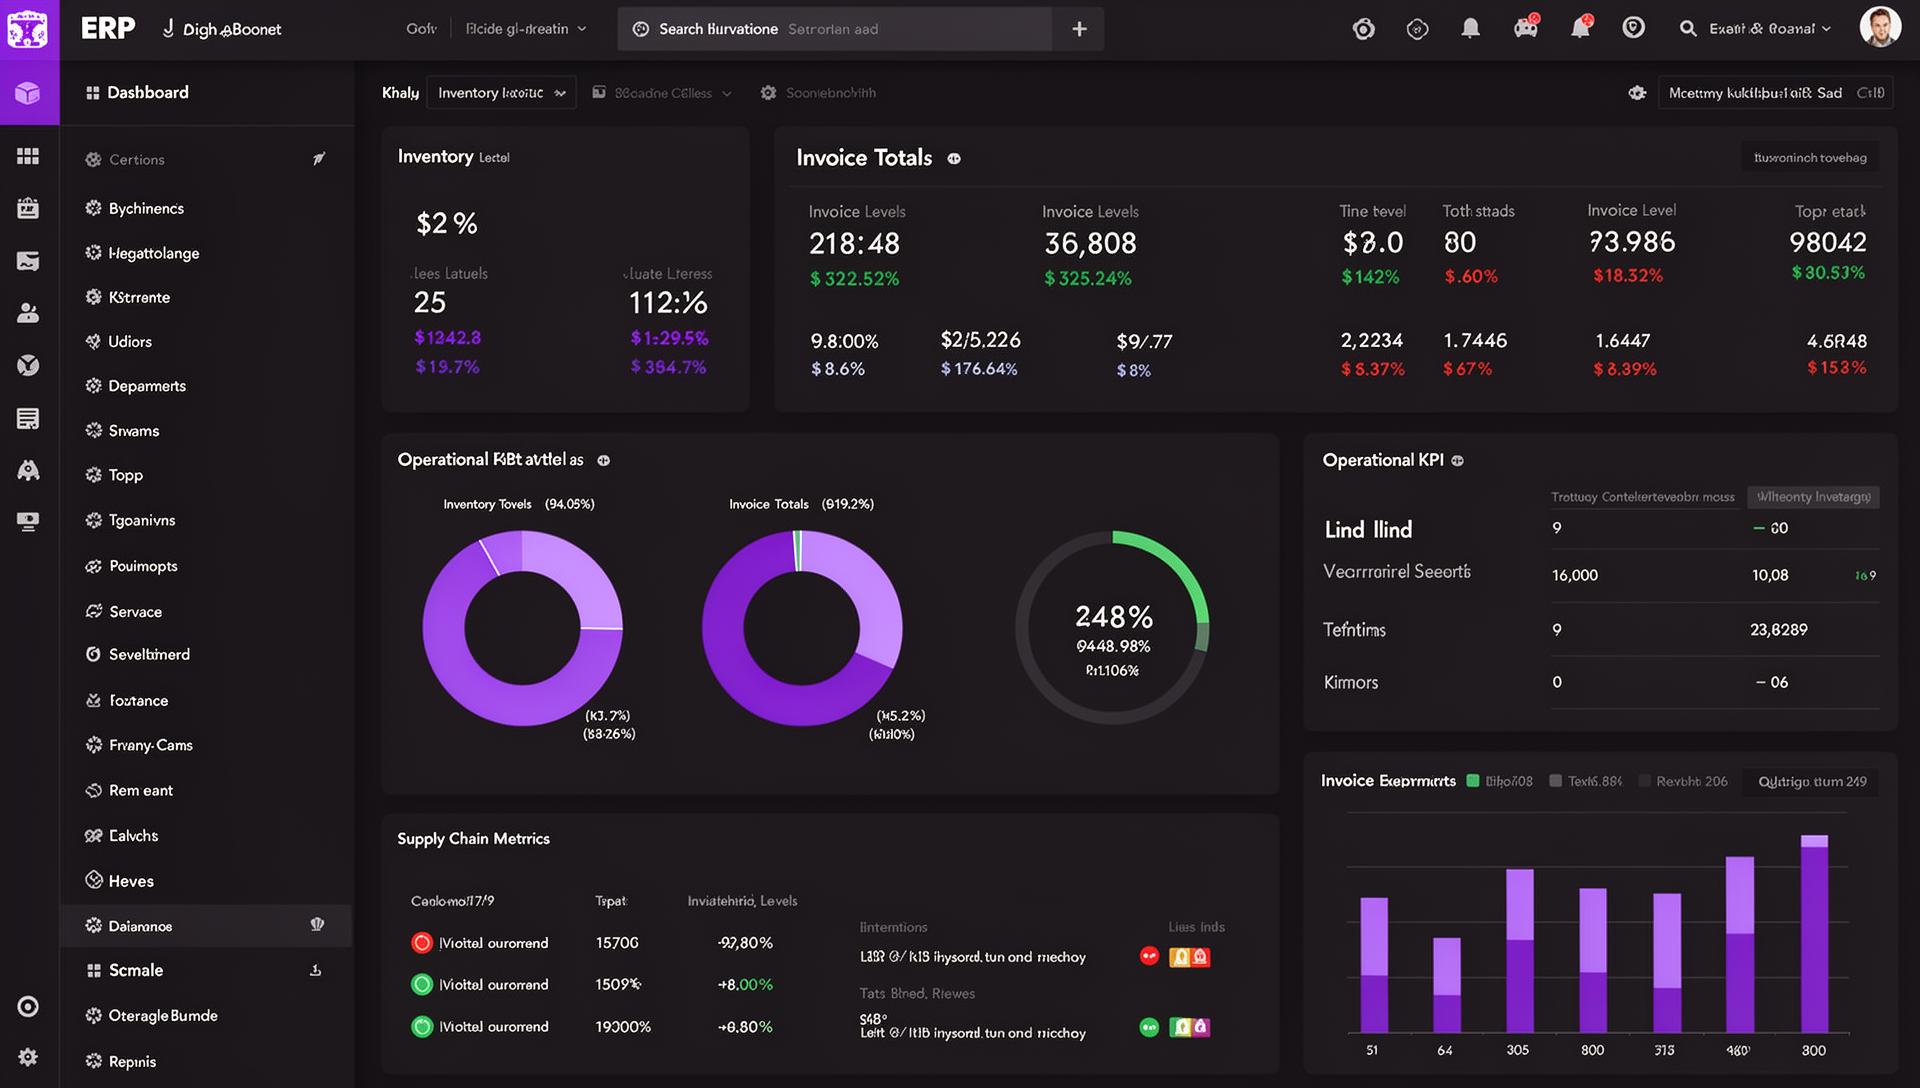1920x1088 pixels.
Task: Click the rocket icon in left rail
Action: [x=28, y=470]
